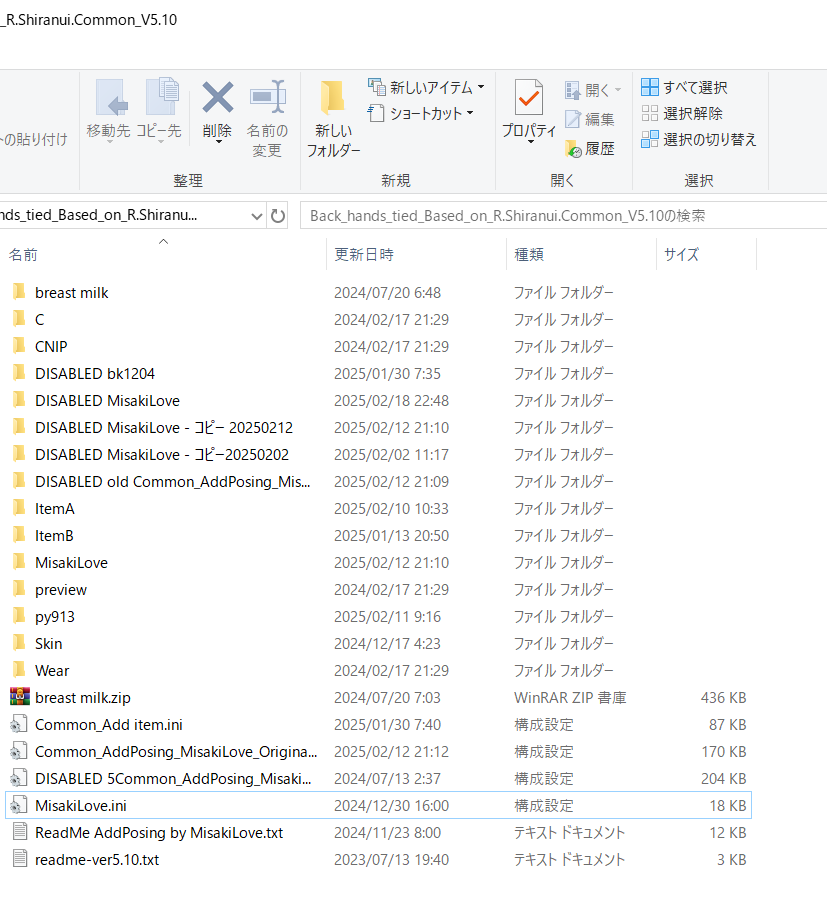Select ReadMe AddPosing by MisakiLove.txt
Image resolution: width=827 pixels, height=911 pixels.
click(159, 833)
